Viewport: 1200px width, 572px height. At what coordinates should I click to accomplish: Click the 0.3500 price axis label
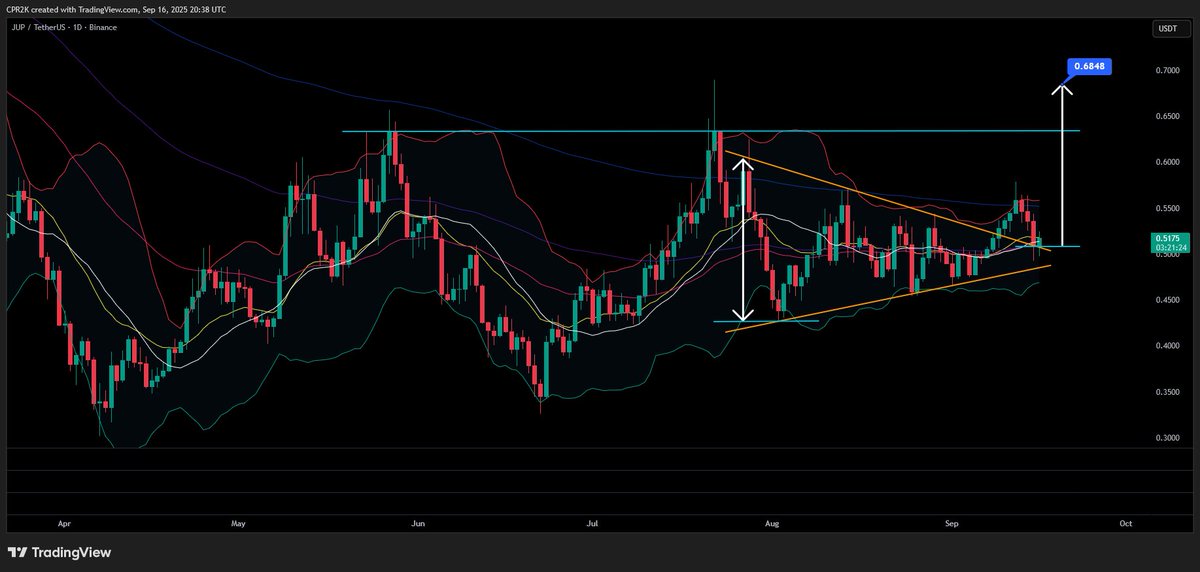(1167, 393)
